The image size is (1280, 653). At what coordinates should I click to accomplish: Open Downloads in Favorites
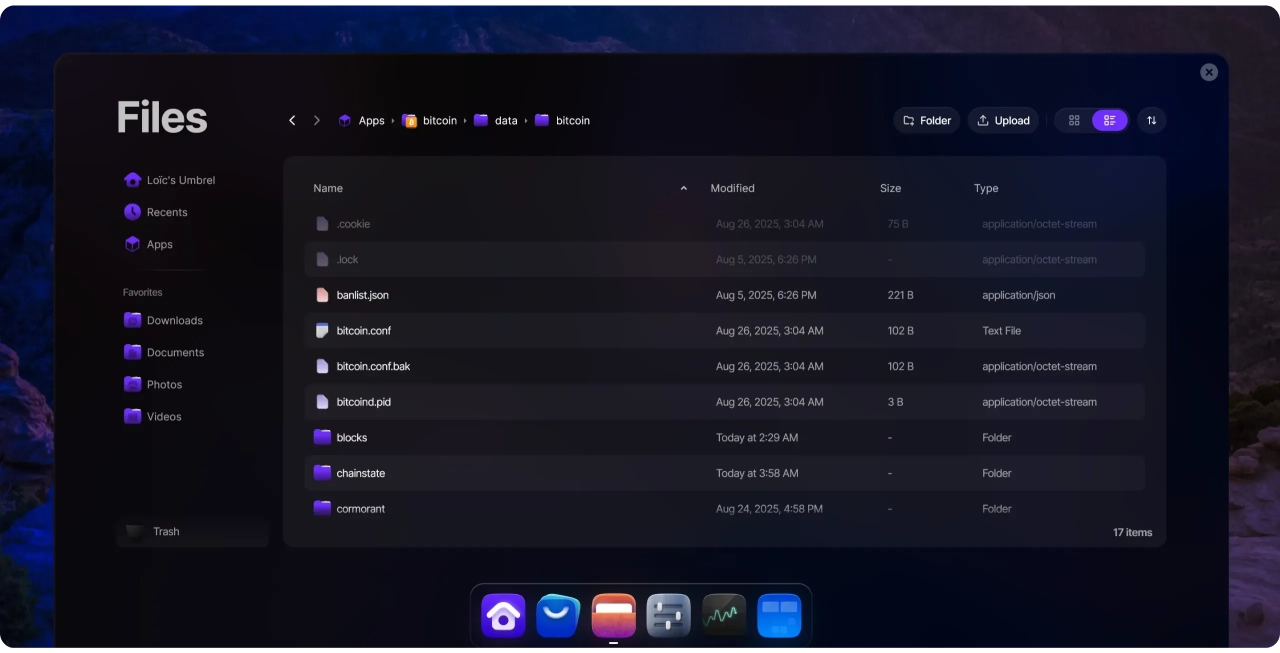(174, 320)
